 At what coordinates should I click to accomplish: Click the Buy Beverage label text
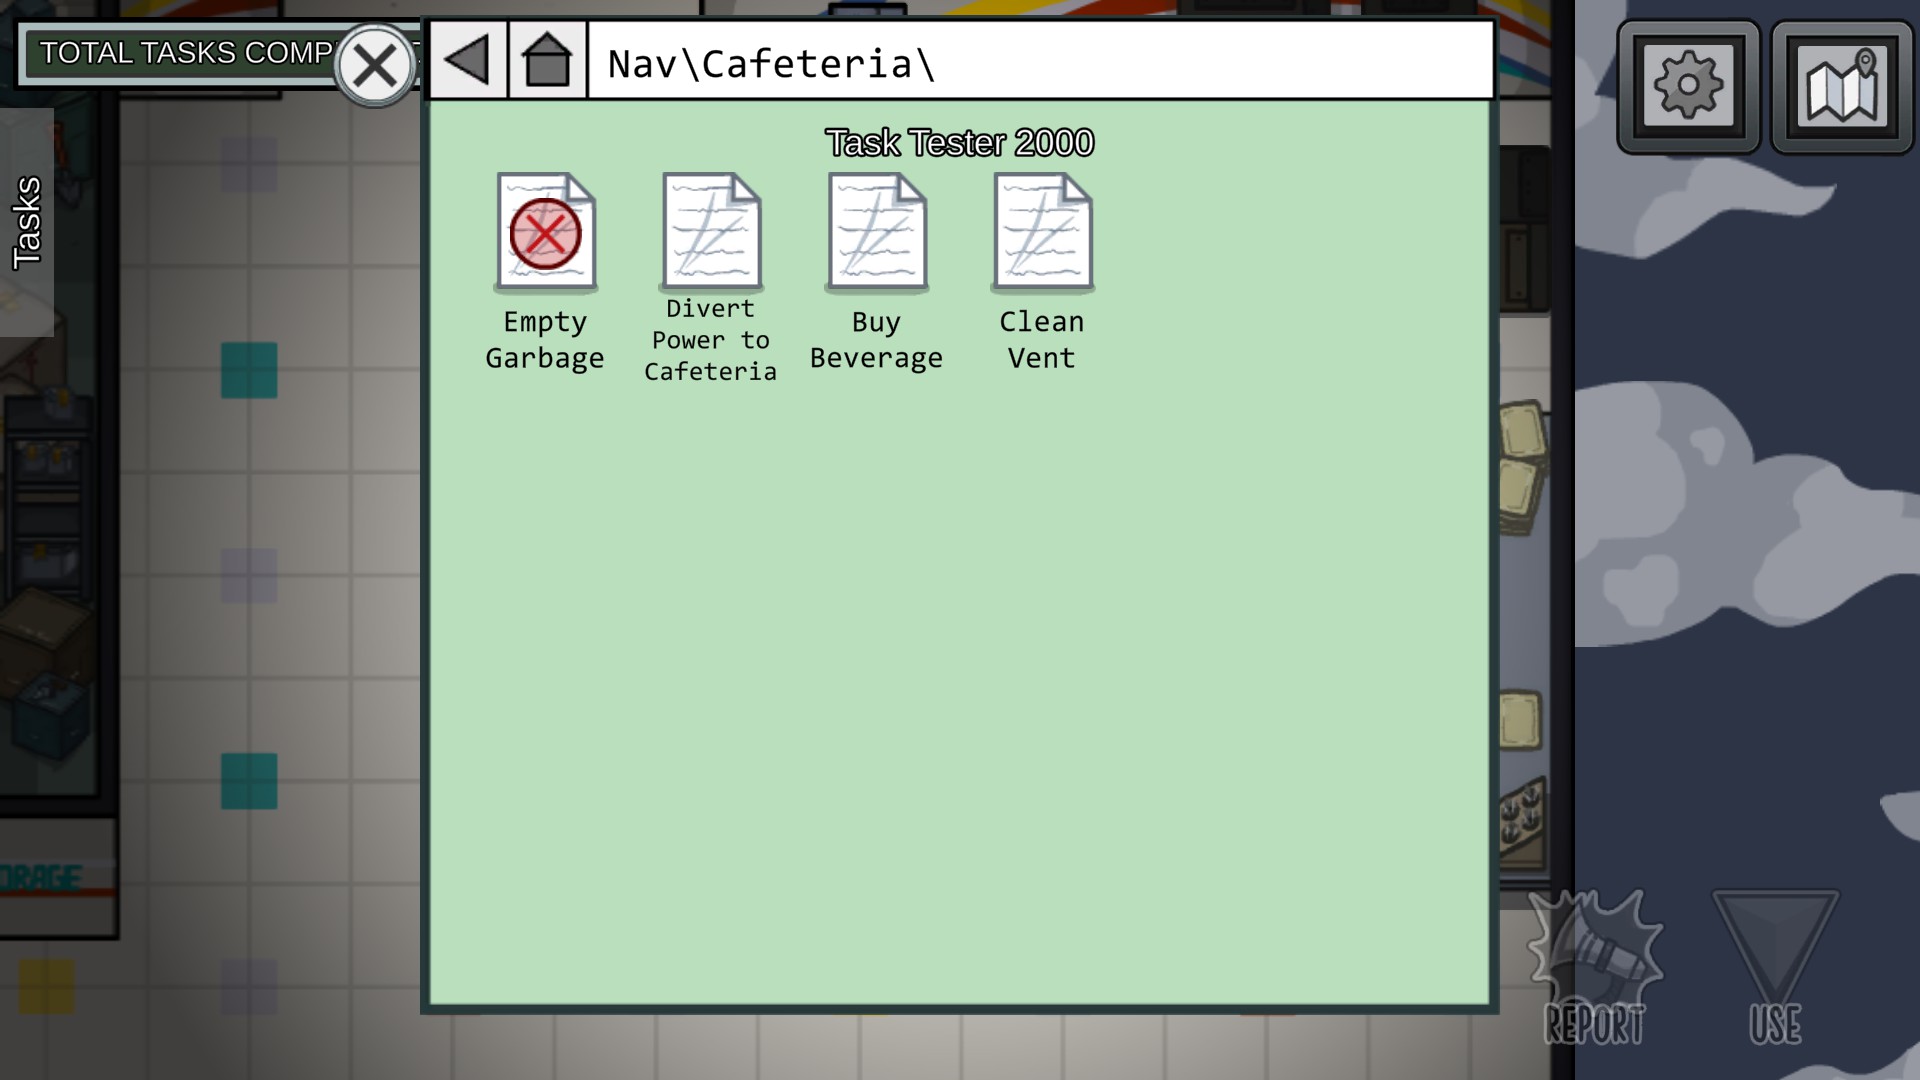point(876,340)
